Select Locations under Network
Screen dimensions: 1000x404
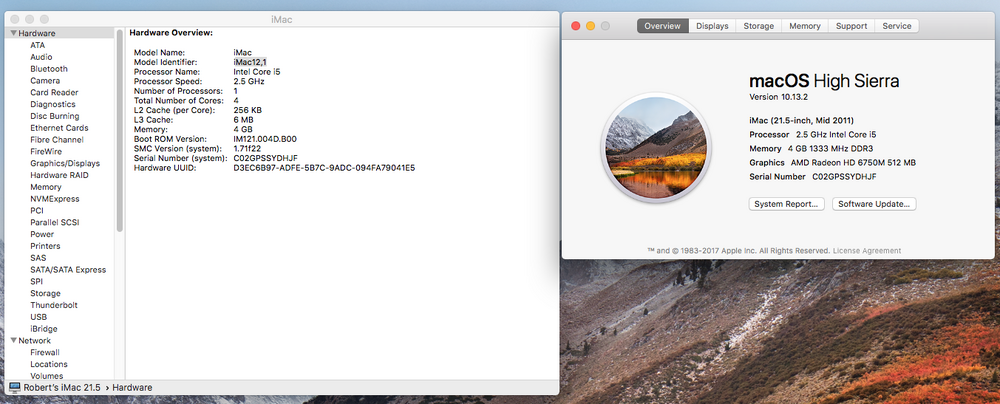48,364
